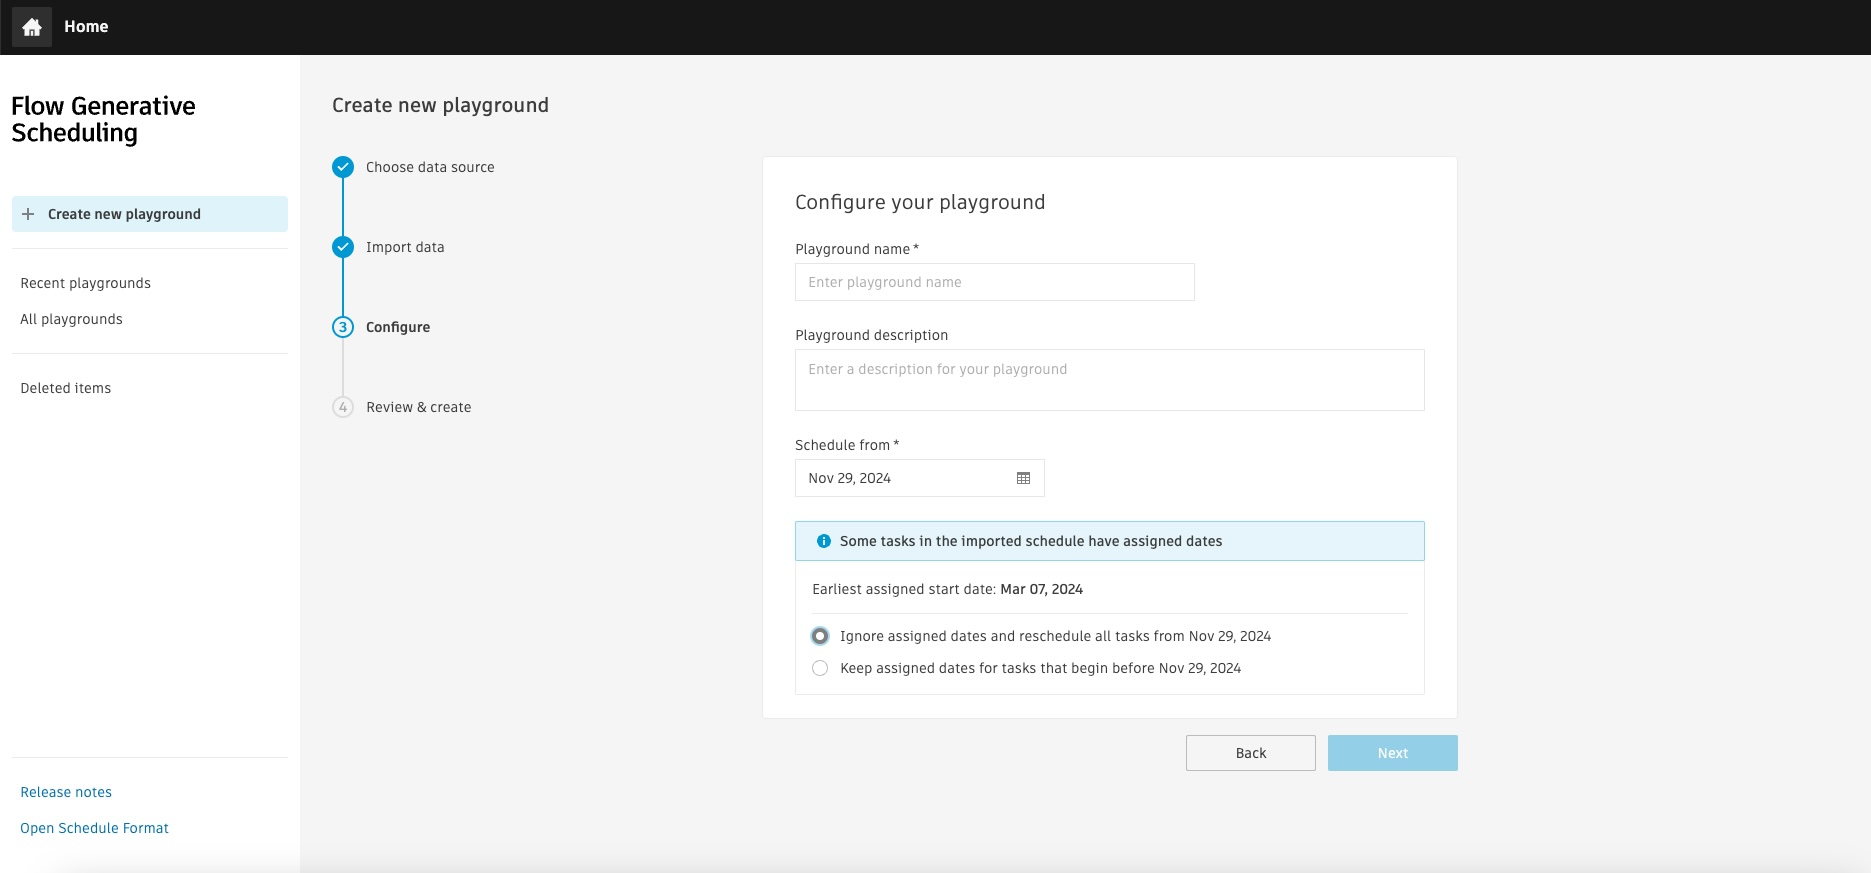This screenshot has height=873, width=1871.
Task: Click the 'Playground description' field label
Action: point(872,335)
